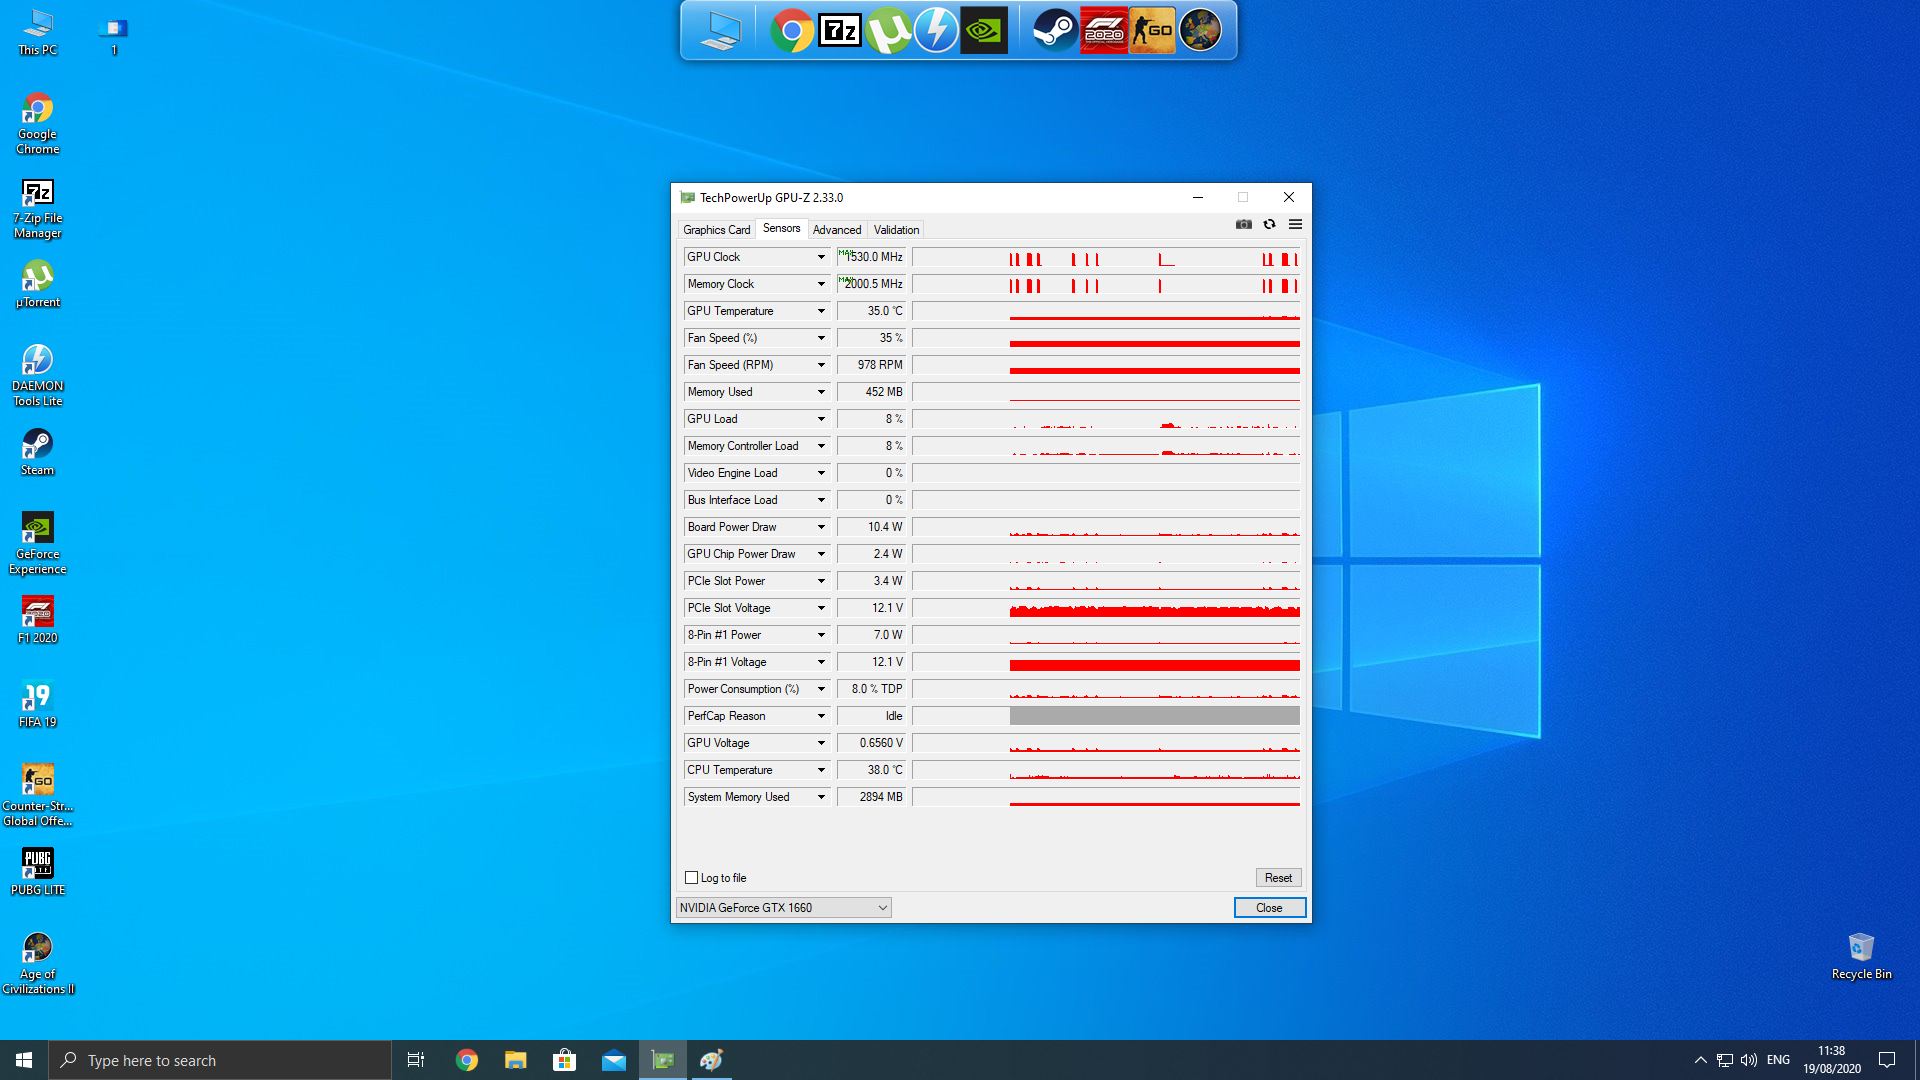Screen dimensions: 1920x1080
Task: Open the Memory Clock sensor dropdown
Action: click(x=821, y=284)
